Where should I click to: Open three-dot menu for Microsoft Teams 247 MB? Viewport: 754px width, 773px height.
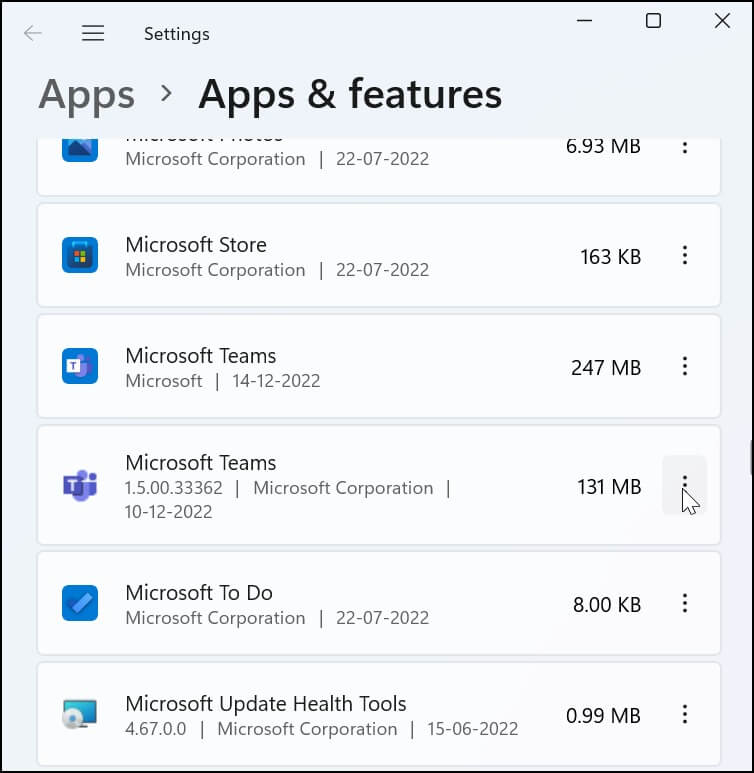click(x=684, y=366)
